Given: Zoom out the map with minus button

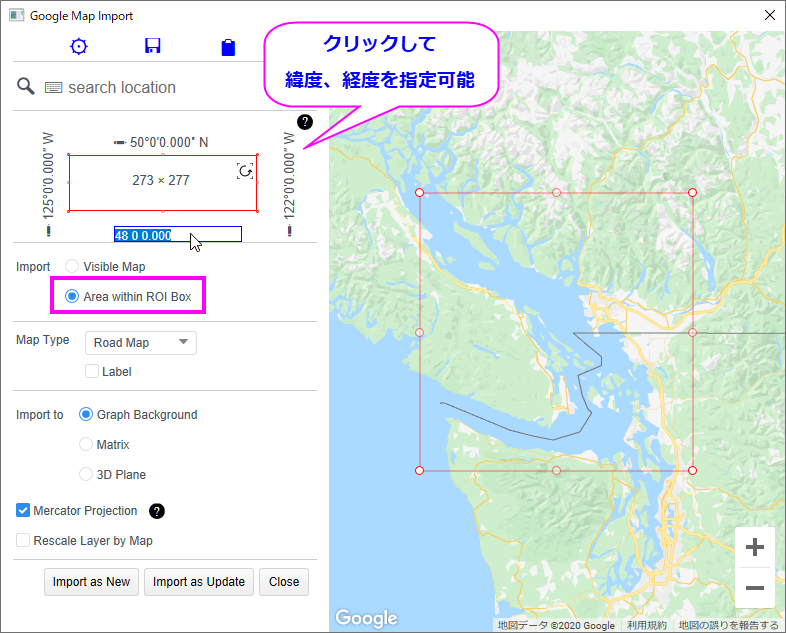Looking at the screenshot, I should tap(755, 587).
